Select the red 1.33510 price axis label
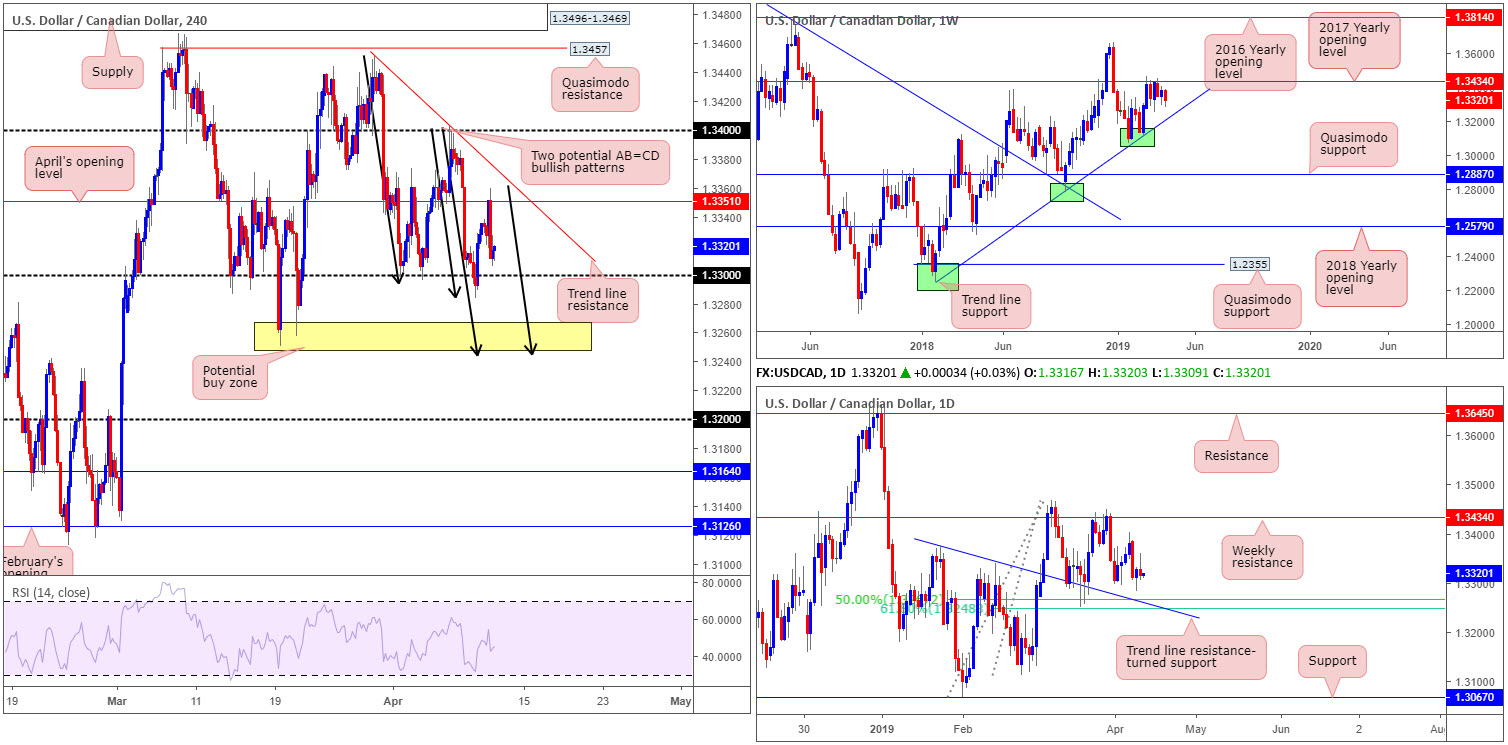This screenshot has width=1508, height=745. click(x=721, y=201)
